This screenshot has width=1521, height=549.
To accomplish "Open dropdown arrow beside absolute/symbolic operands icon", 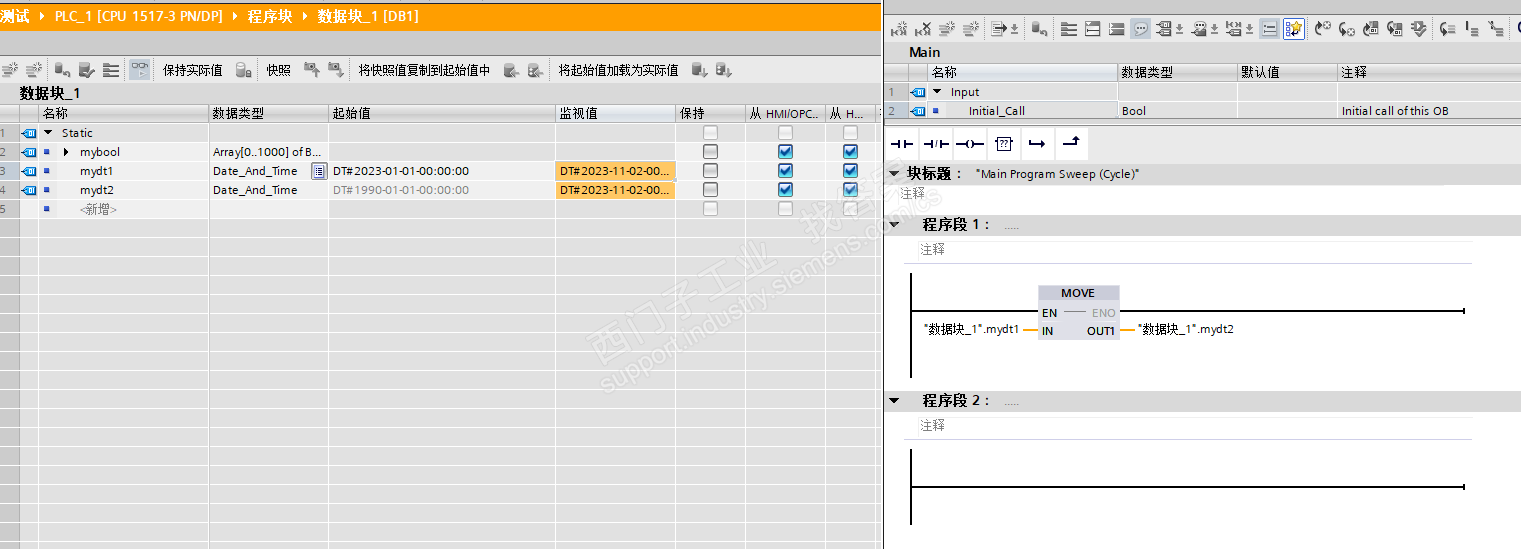I will [x=1179, y=29].
